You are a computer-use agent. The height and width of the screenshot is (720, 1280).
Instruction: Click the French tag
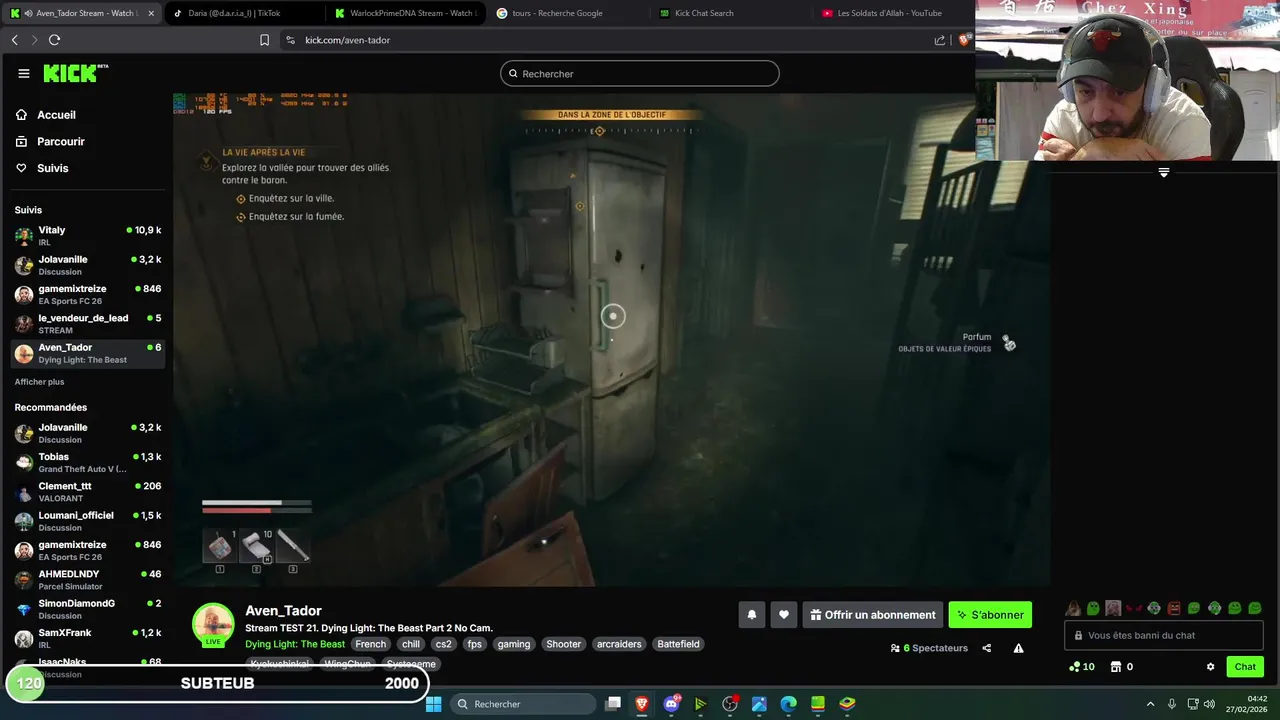370,644
